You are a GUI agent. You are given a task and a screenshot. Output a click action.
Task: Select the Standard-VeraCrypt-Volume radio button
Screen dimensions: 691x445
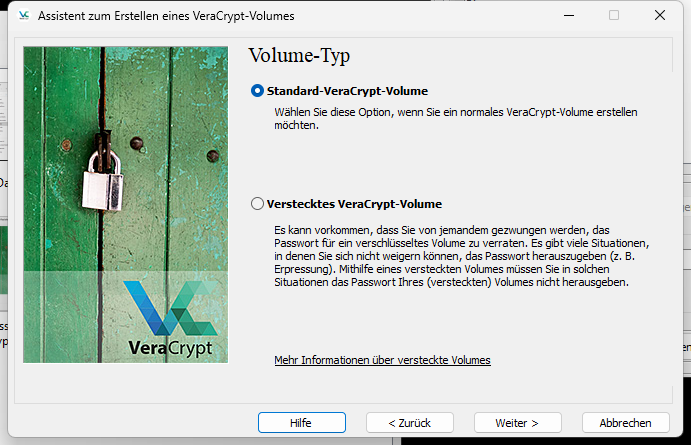257,91
